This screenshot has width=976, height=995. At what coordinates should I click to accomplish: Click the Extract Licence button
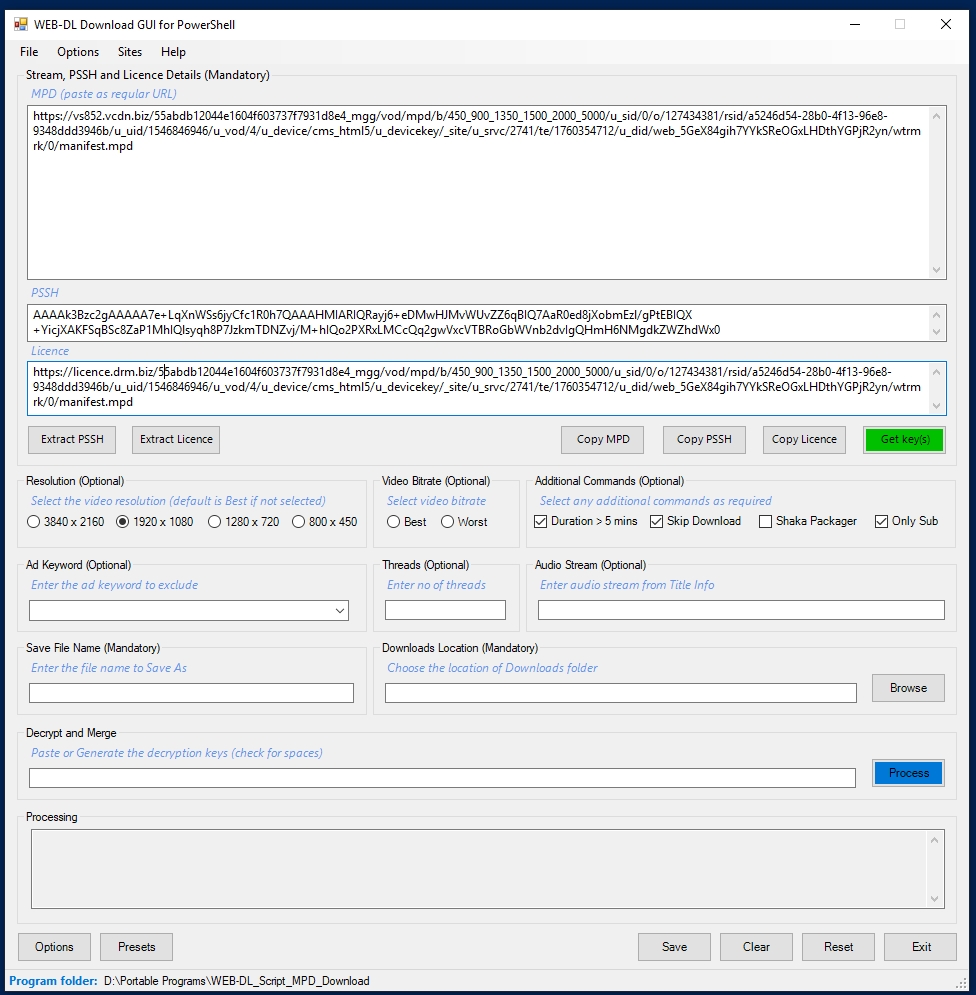click(176, 440)
